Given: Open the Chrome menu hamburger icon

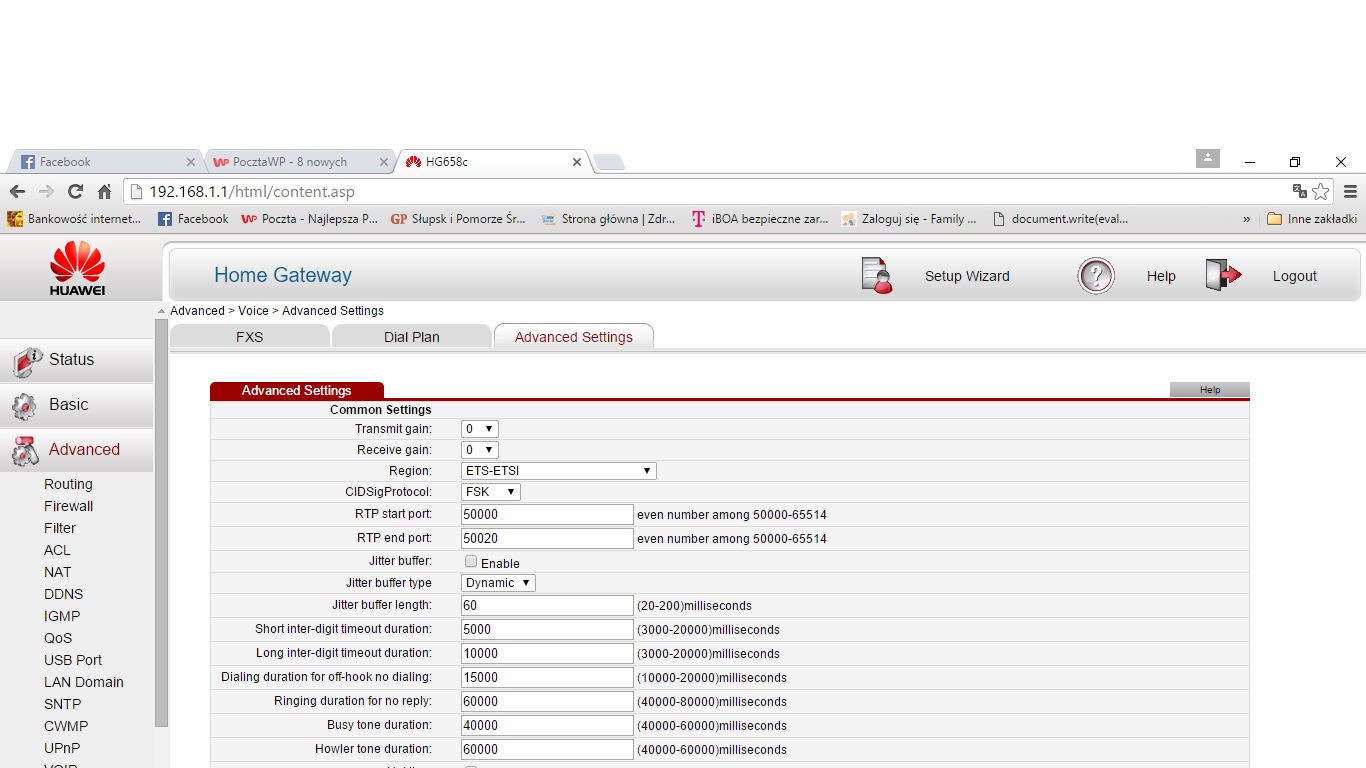Looking at the screenshot, I should 1350,191.
